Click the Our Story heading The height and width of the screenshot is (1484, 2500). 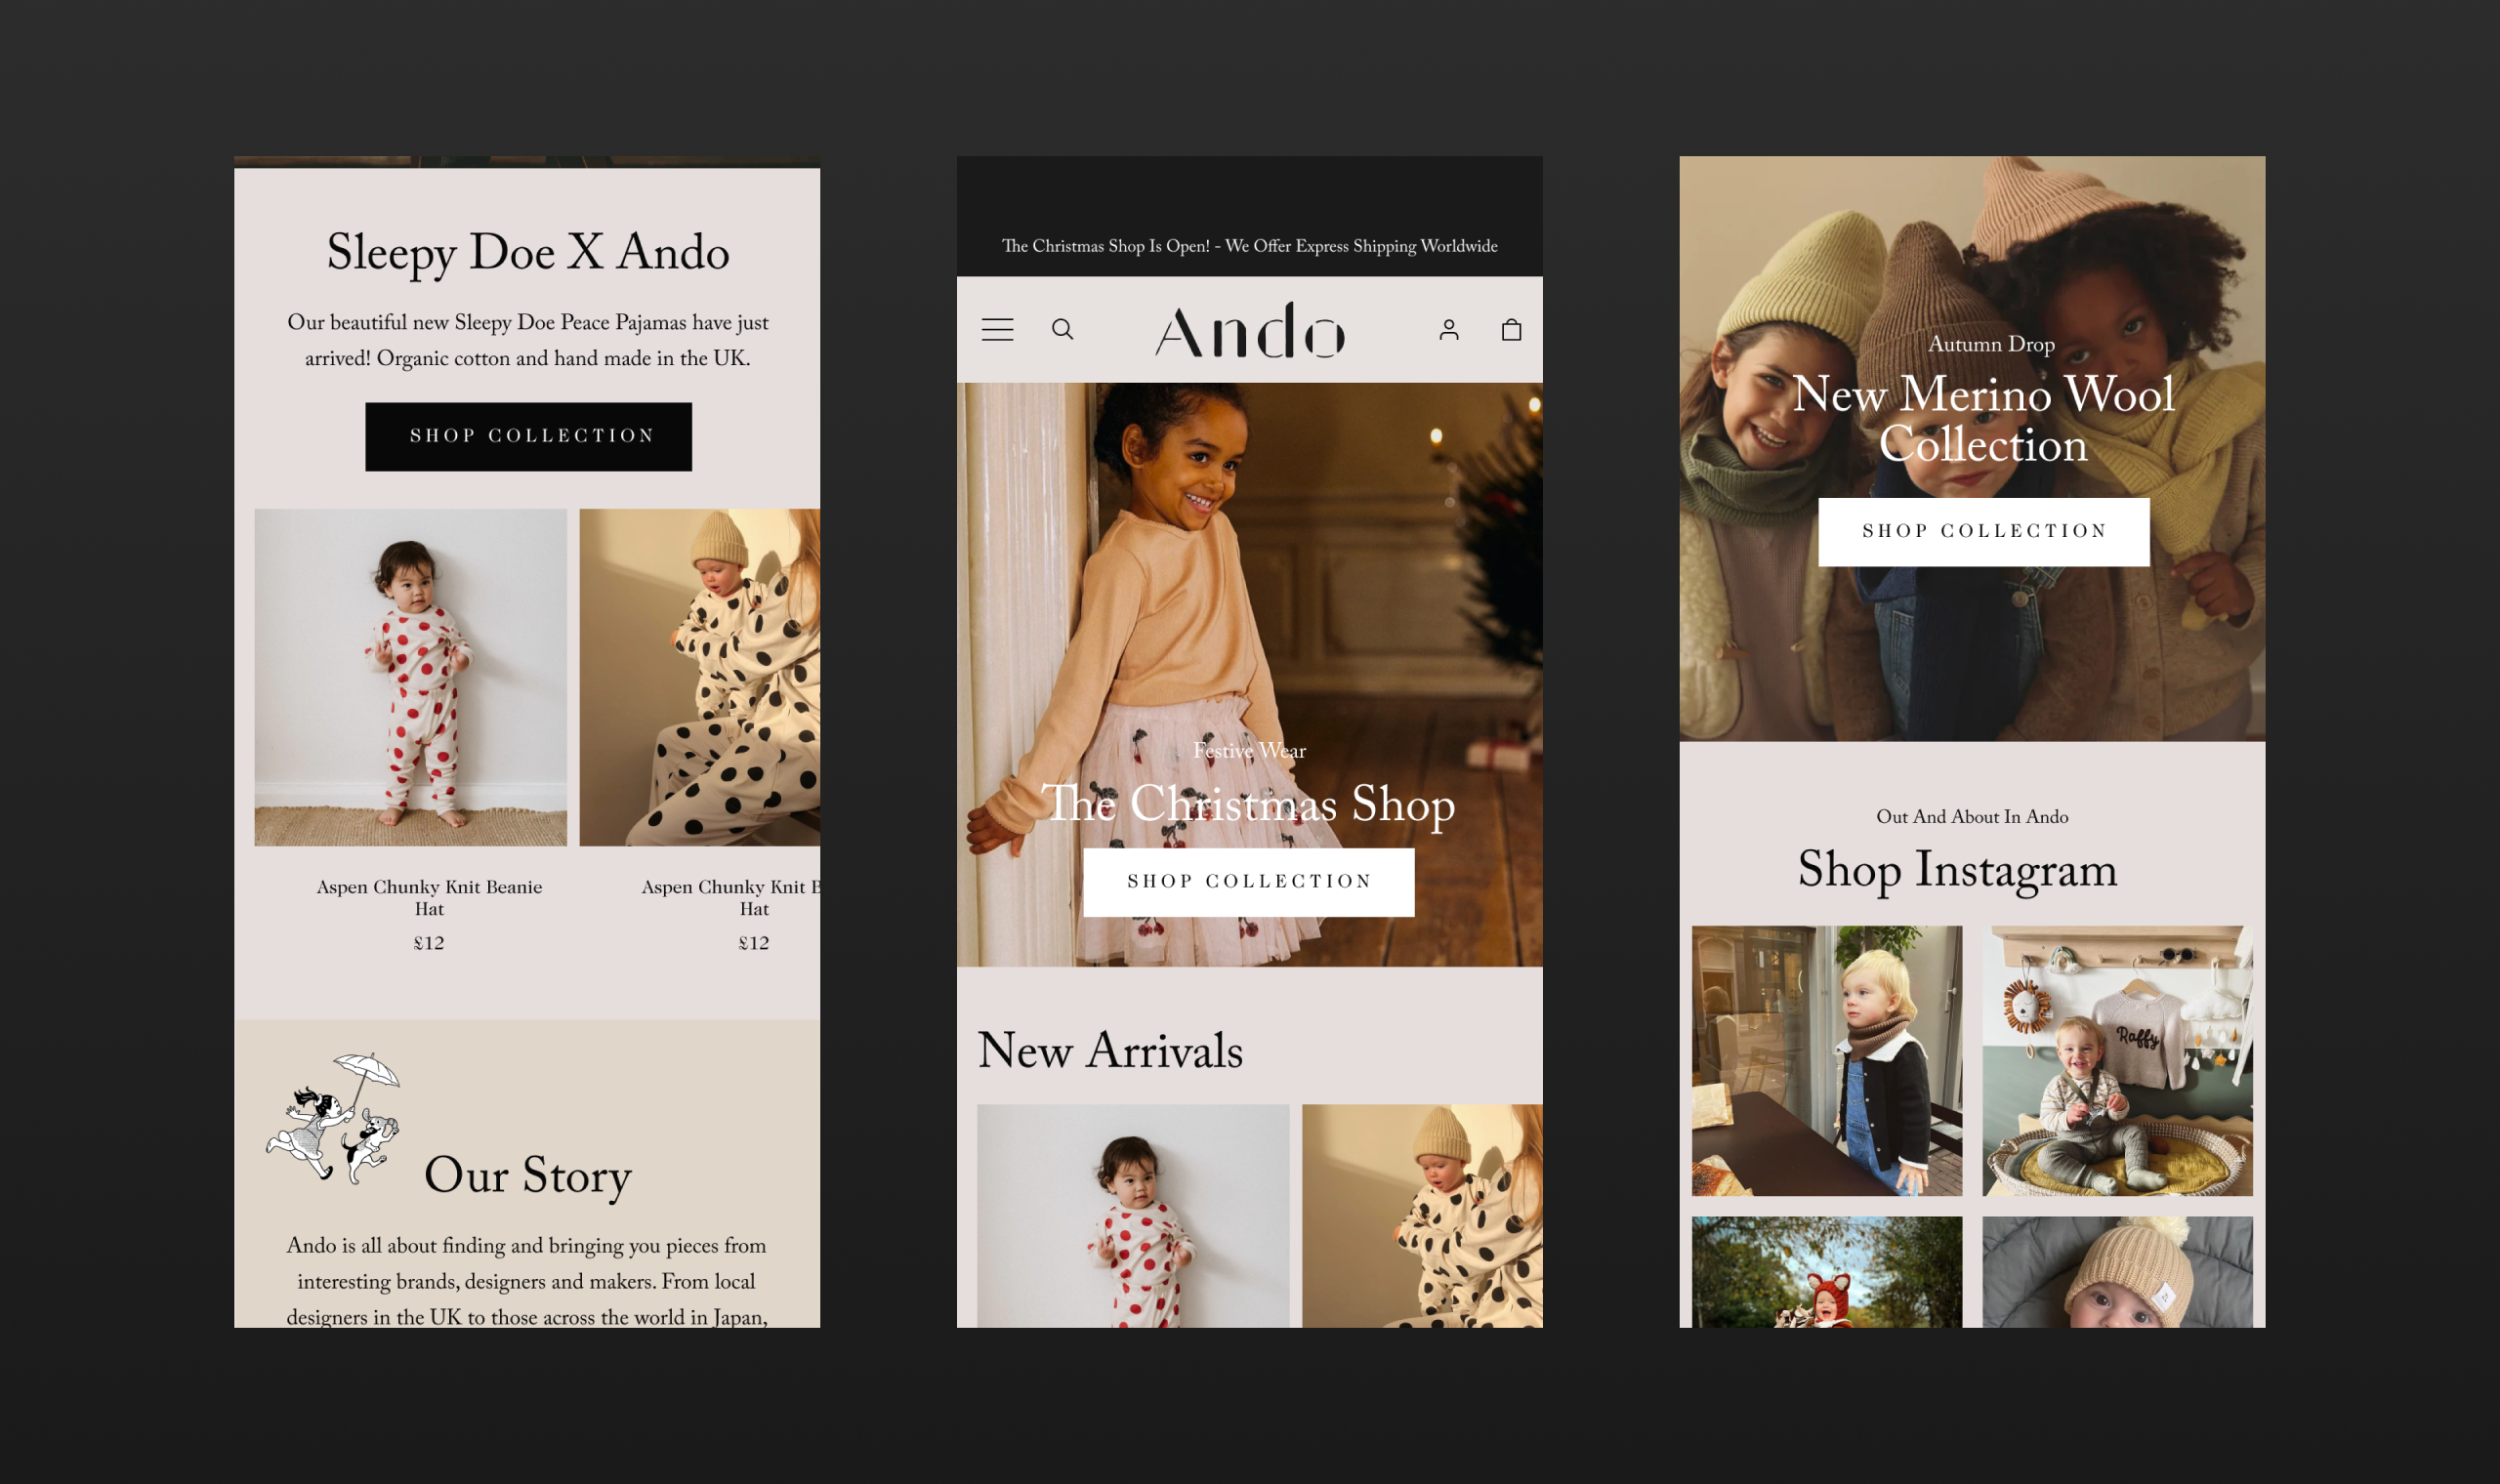[527, 1174]
